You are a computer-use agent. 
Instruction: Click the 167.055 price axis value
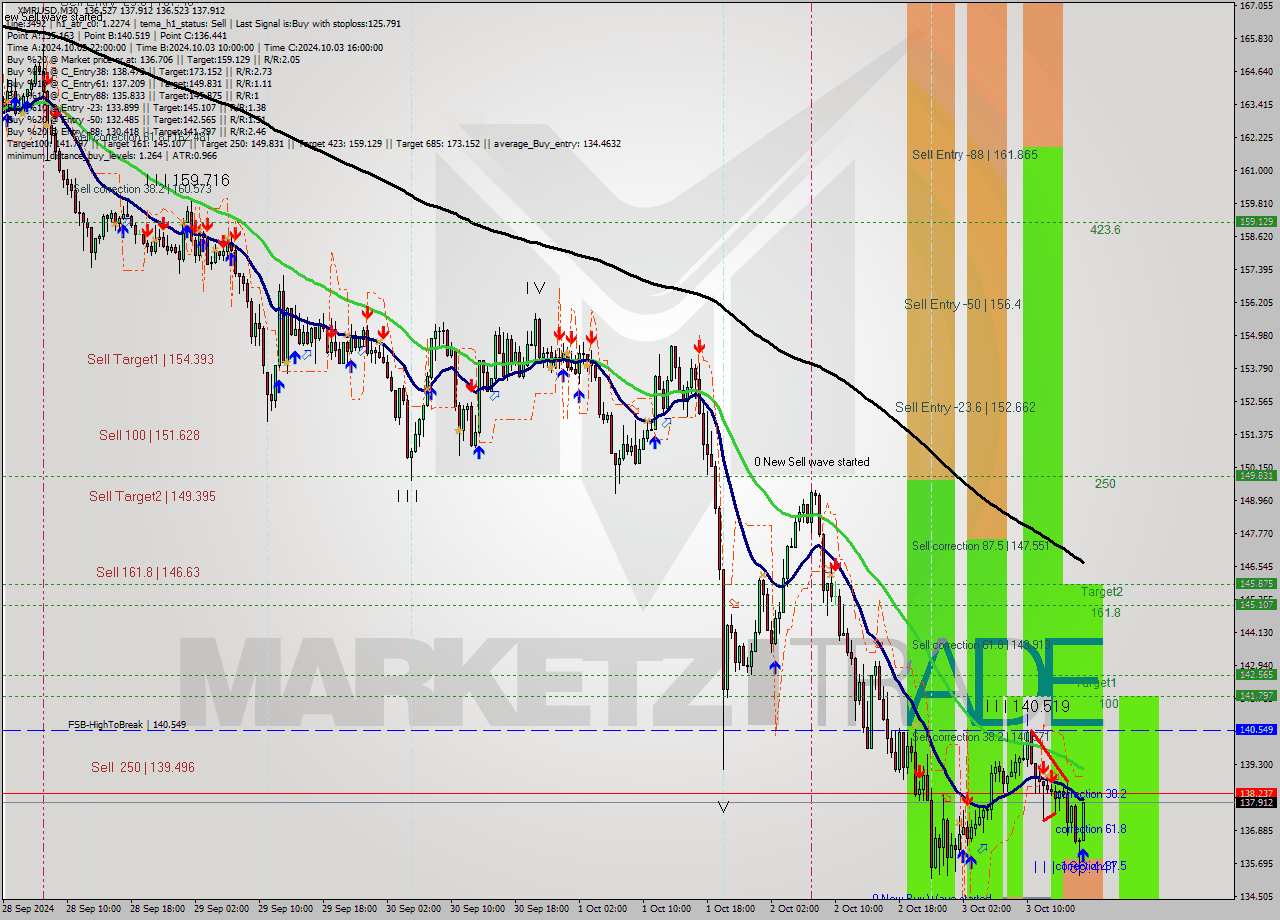[x=1255, y=6]
